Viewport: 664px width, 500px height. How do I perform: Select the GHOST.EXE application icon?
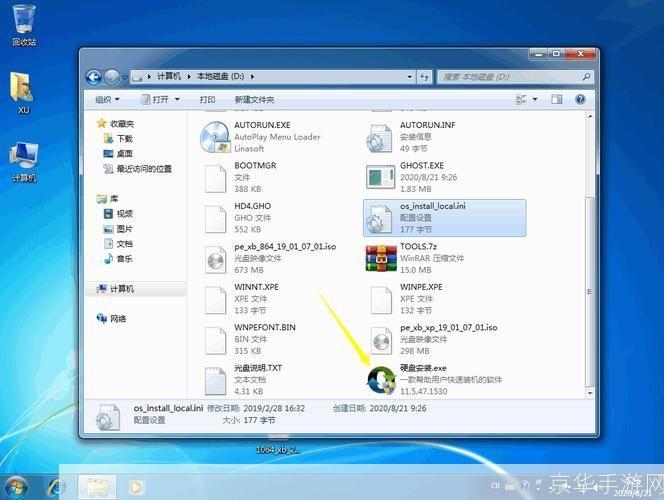381,177
